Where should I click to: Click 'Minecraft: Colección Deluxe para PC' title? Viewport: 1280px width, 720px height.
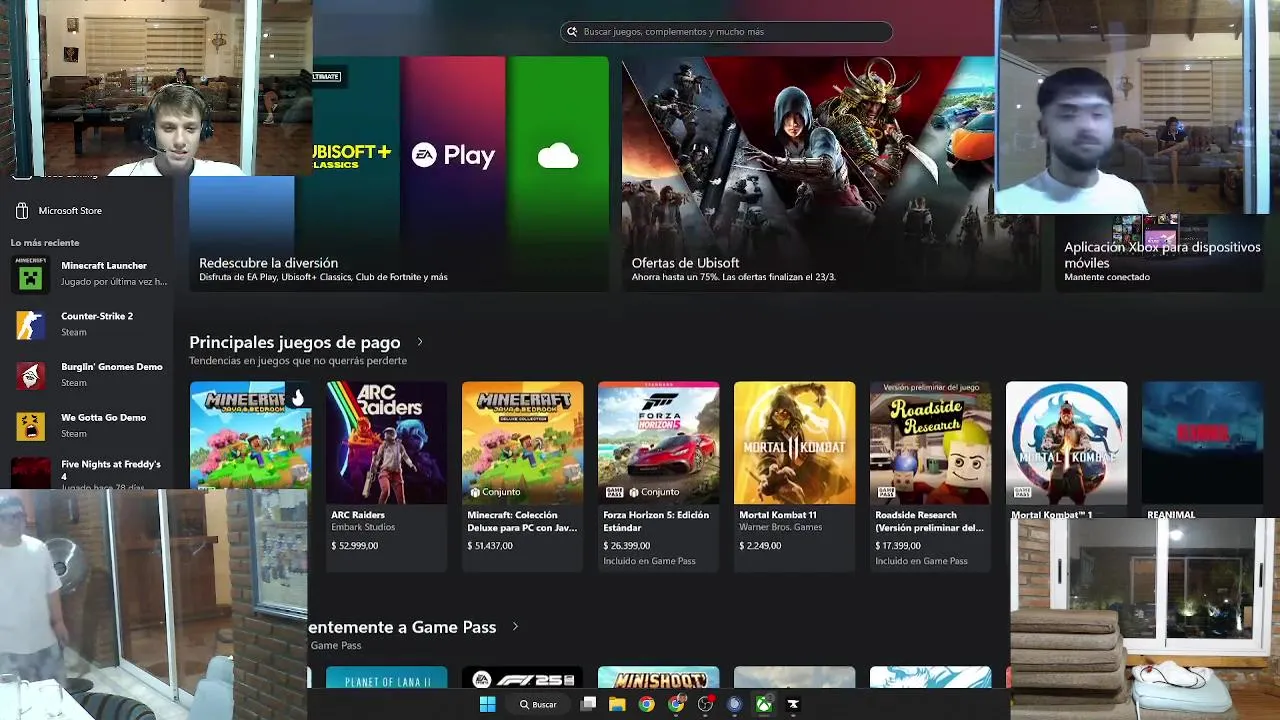[x=522, y=521]
